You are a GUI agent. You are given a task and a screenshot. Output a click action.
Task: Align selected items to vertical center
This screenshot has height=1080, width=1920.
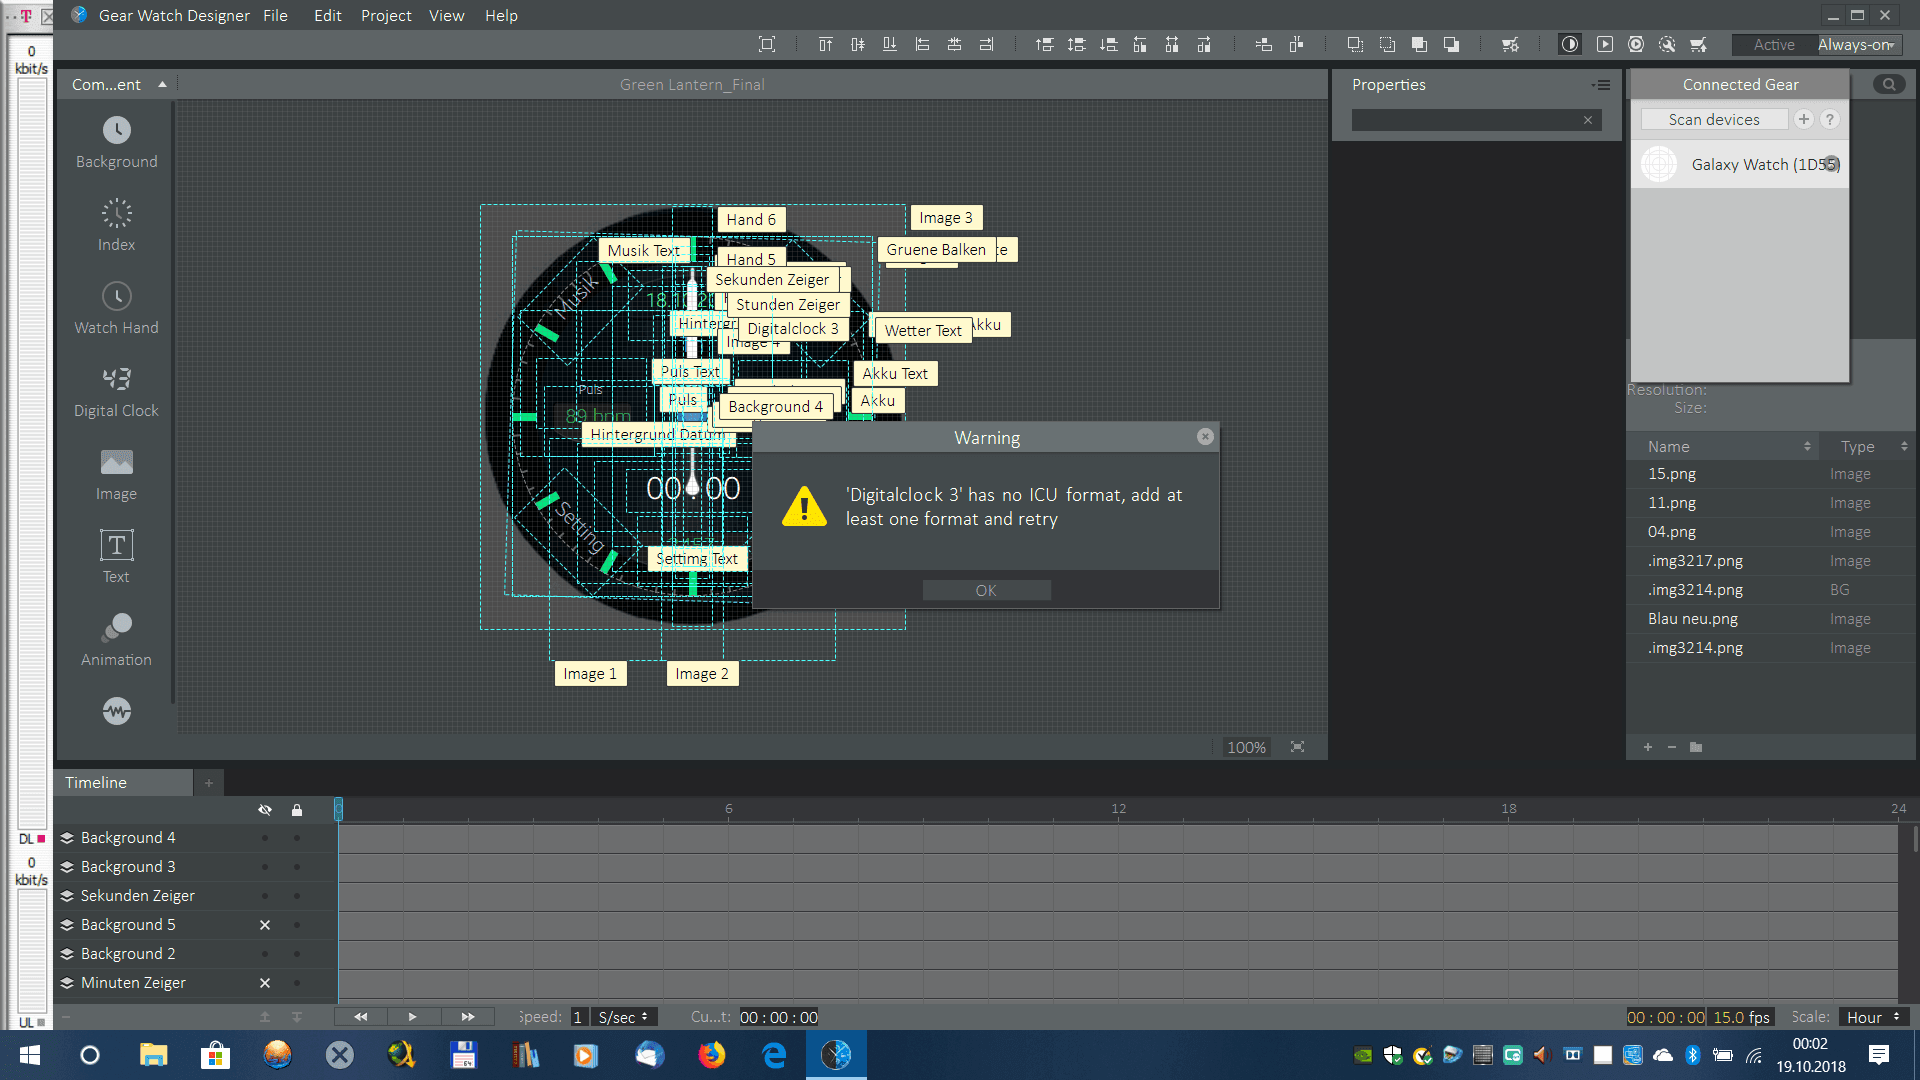point(857,44)
